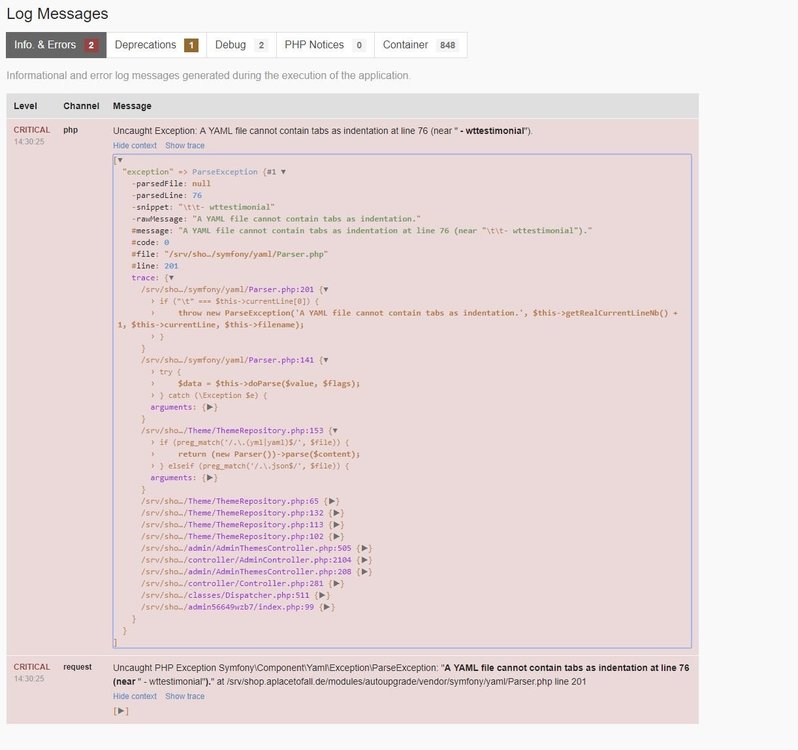Expand the ThemeRepository.php:132 frame

[x=336, y=513]
